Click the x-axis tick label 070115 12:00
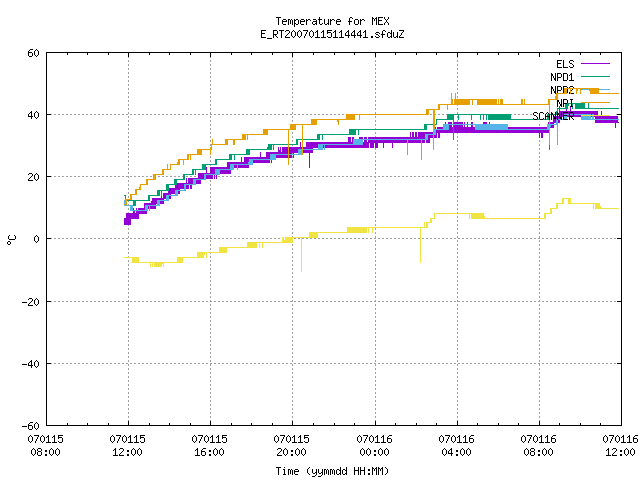The image size is (640, 480). coord(128,446)
